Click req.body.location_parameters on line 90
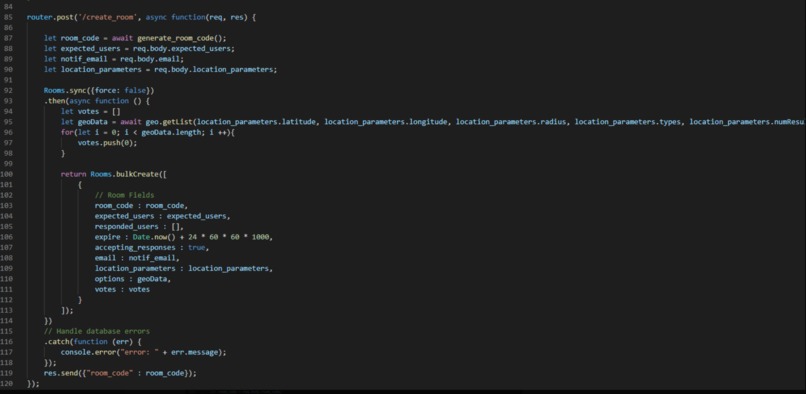Viewport: 806px width, 394px height. [215, 69]
